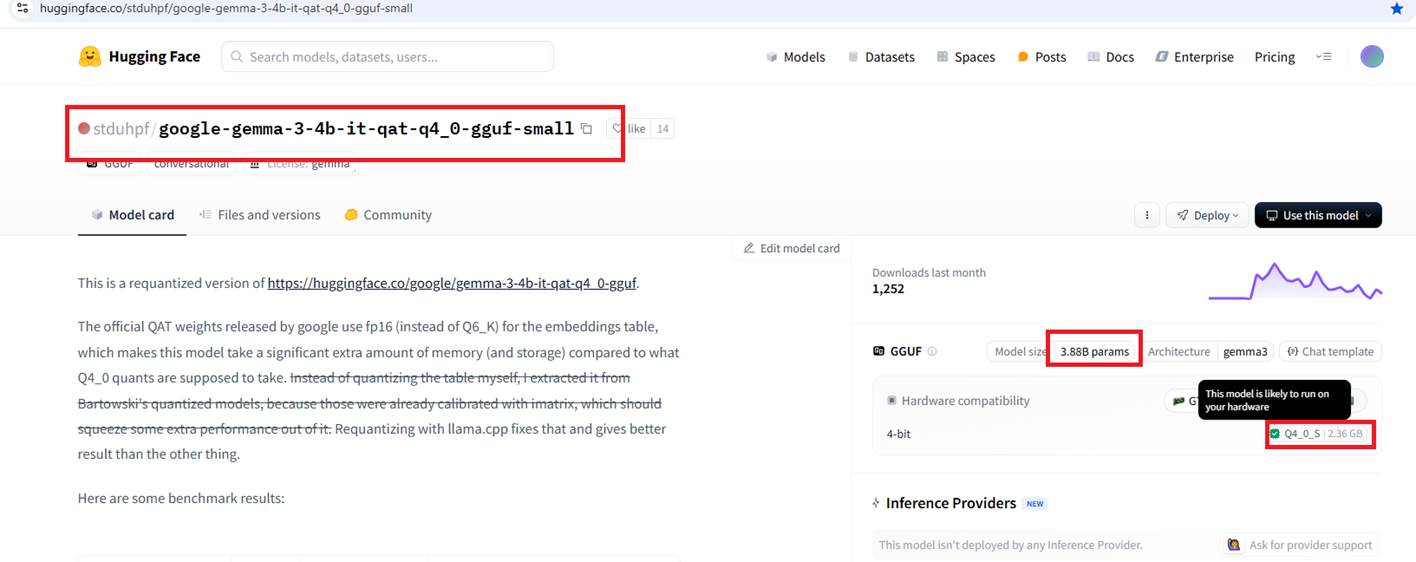Copy the model name with the copy icon
The height and width of the screenshot is (562, 1416).
point(587,128)
